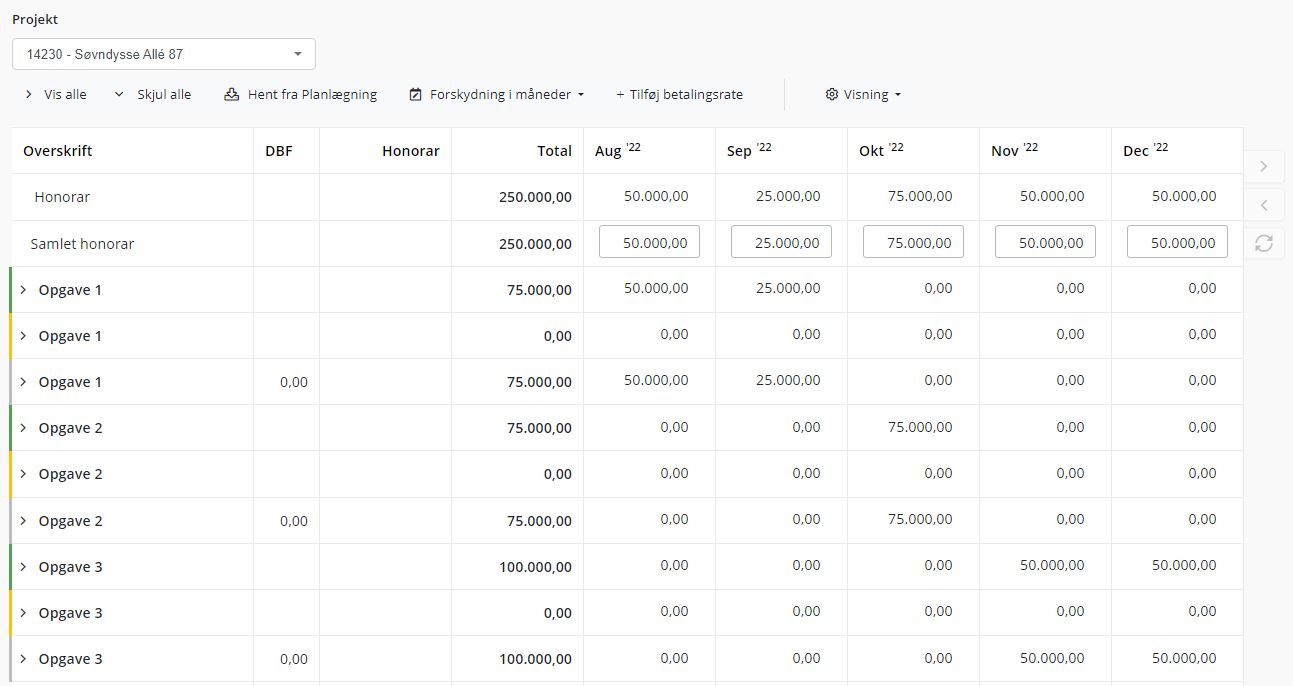1293x686 pixels.
Task: Click the refresh icon beside the table
Action: click(x=1264, y=243)
